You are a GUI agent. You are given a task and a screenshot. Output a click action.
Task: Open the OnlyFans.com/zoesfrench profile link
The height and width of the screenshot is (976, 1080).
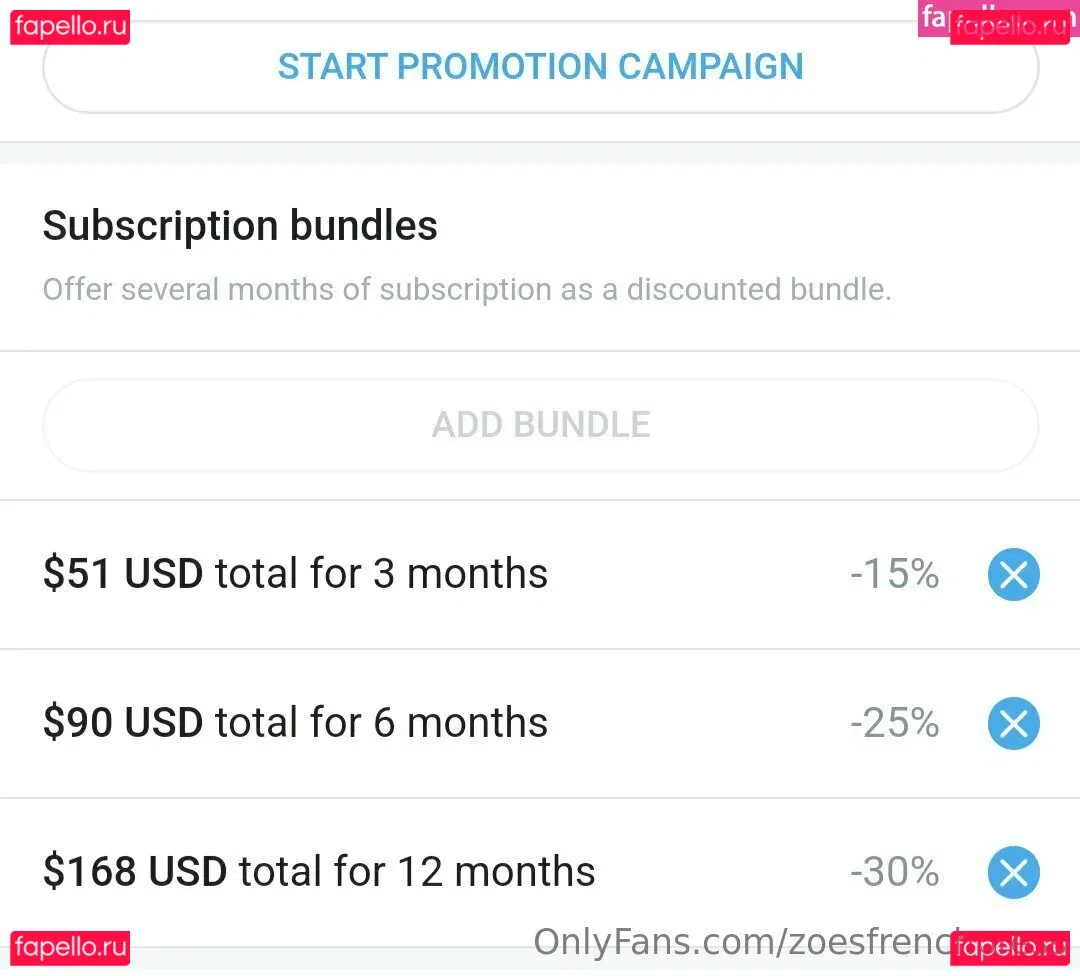coord(740,942)
